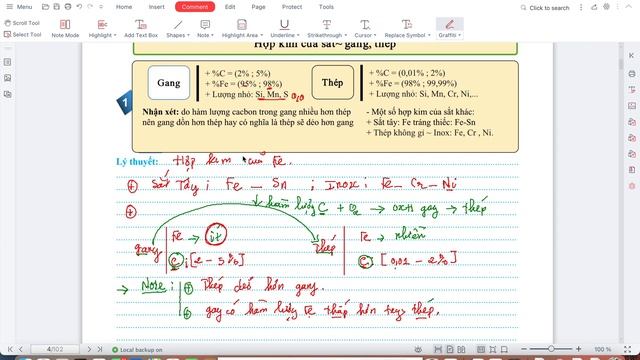This screenshot has height=360, width=640.
Task: Open settings gear icon in the top right
Action: [607, 7]
